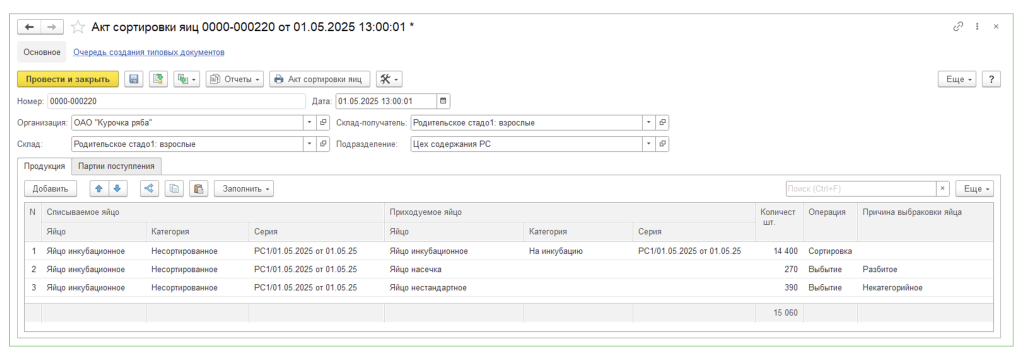Expand the Склад-получатель dropdown list
1024x361 pixels.
click(x=648, y=123)
